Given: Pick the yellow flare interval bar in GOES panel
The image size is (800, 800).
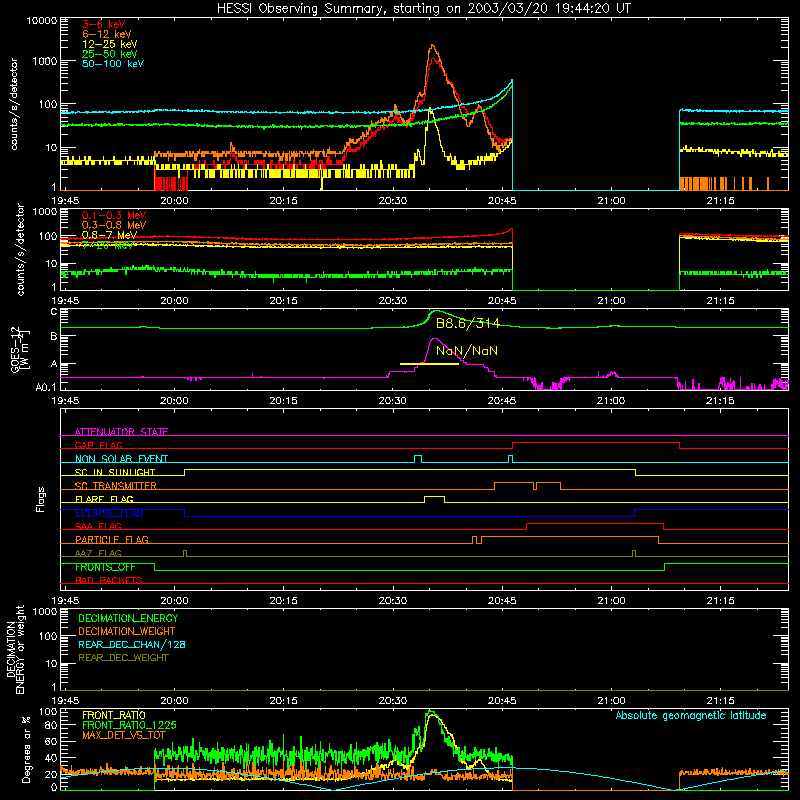Looking at the screenshot, I should click(x=429, y=364).
